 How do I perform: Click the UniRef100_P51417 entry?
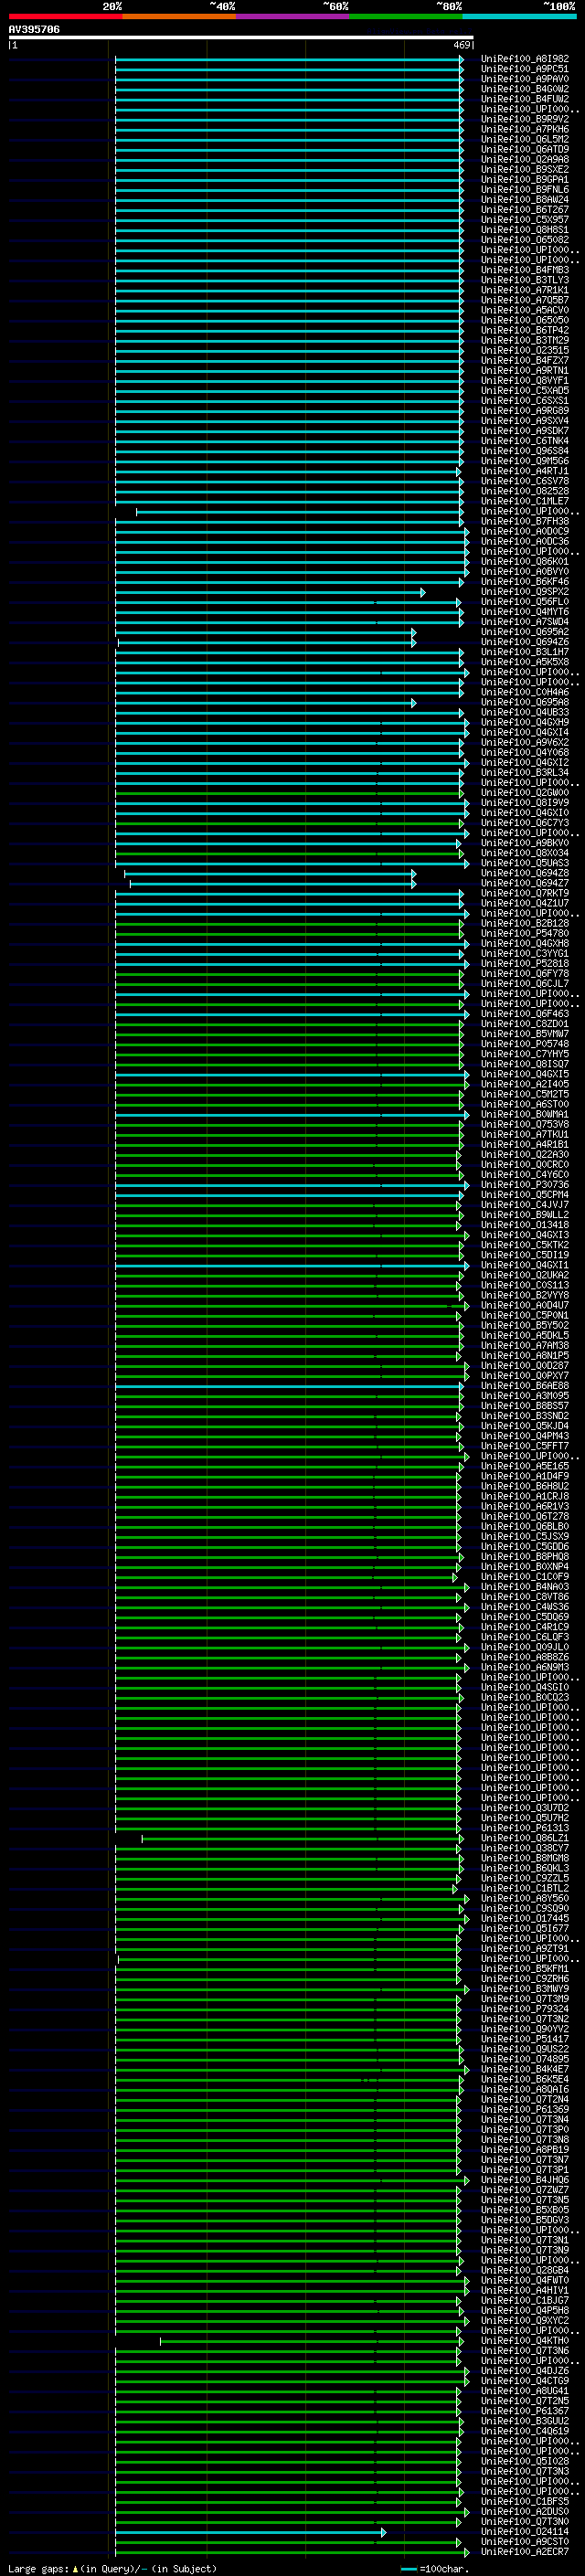point(525,2039)
